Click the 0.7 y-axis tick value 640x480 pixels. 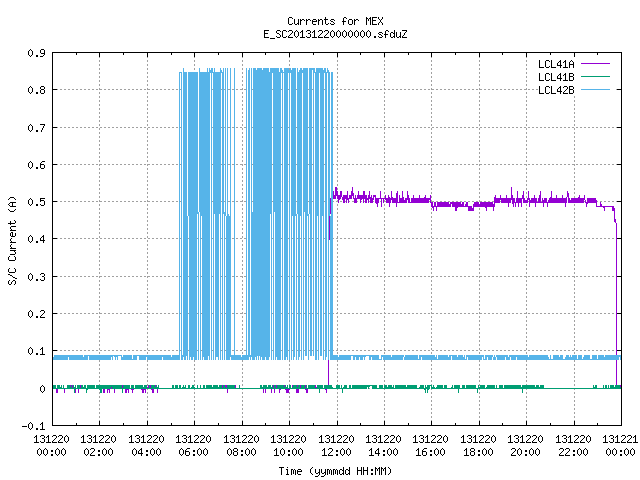[x=36, y=128]
